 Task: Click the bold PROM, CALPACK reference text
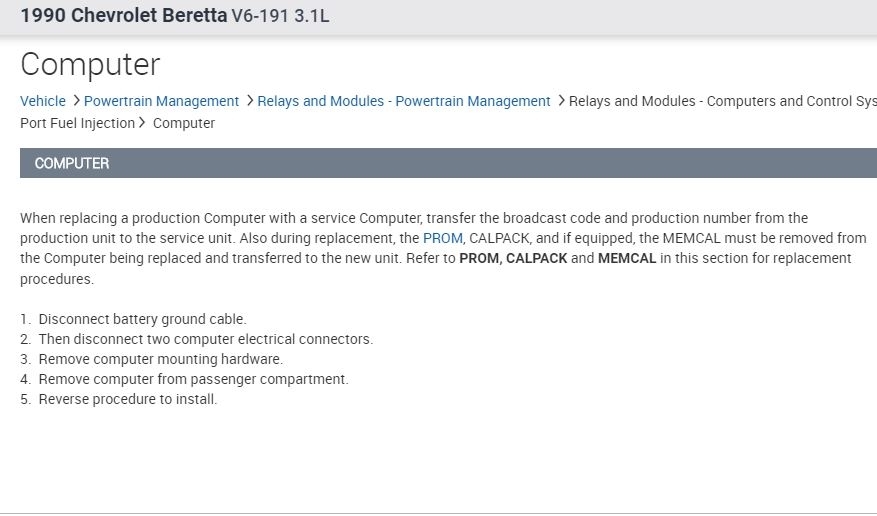coord(513,258)
